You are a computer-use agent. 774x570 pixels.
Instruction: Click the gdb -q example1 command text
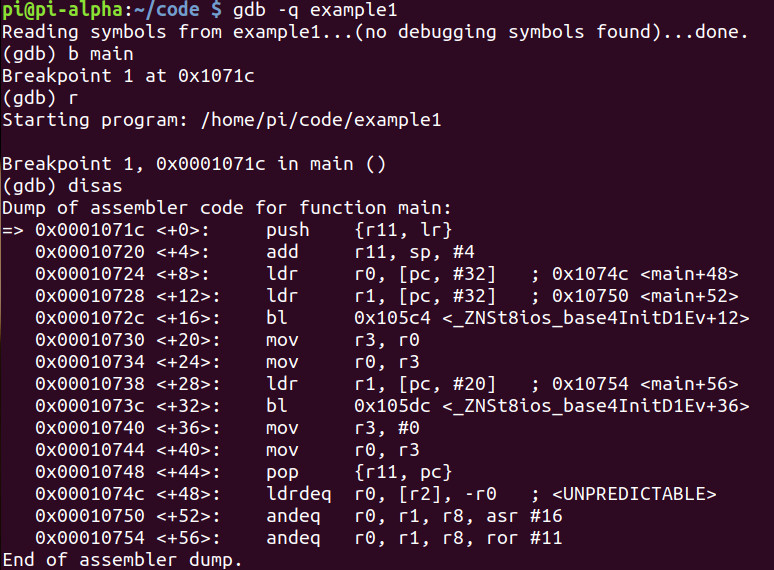coord(314,11)
